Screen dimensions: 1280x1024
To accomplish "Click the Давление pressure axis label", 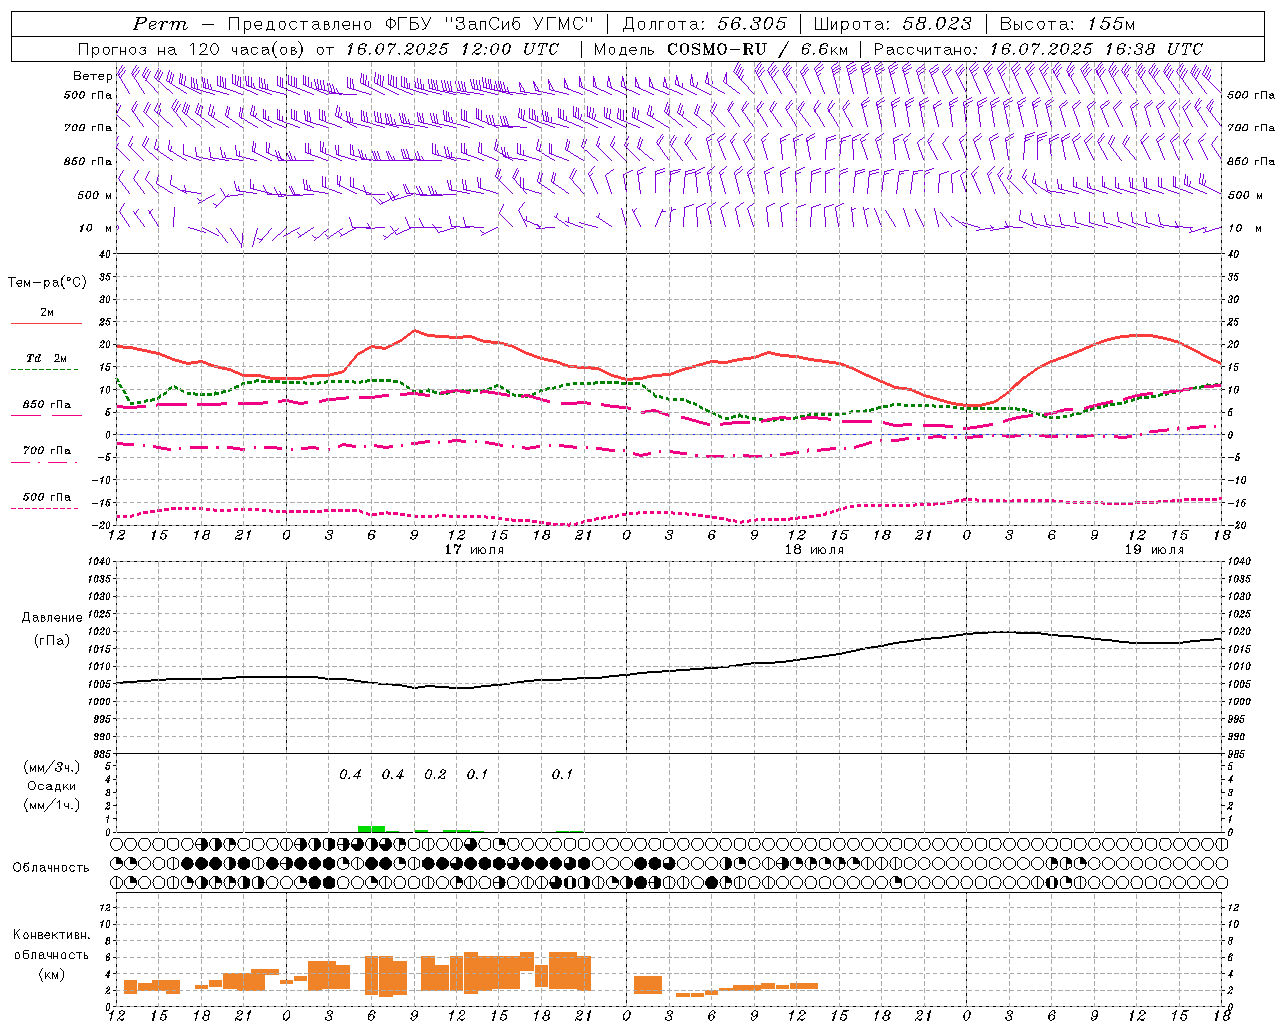I will (x=51, y=618).
